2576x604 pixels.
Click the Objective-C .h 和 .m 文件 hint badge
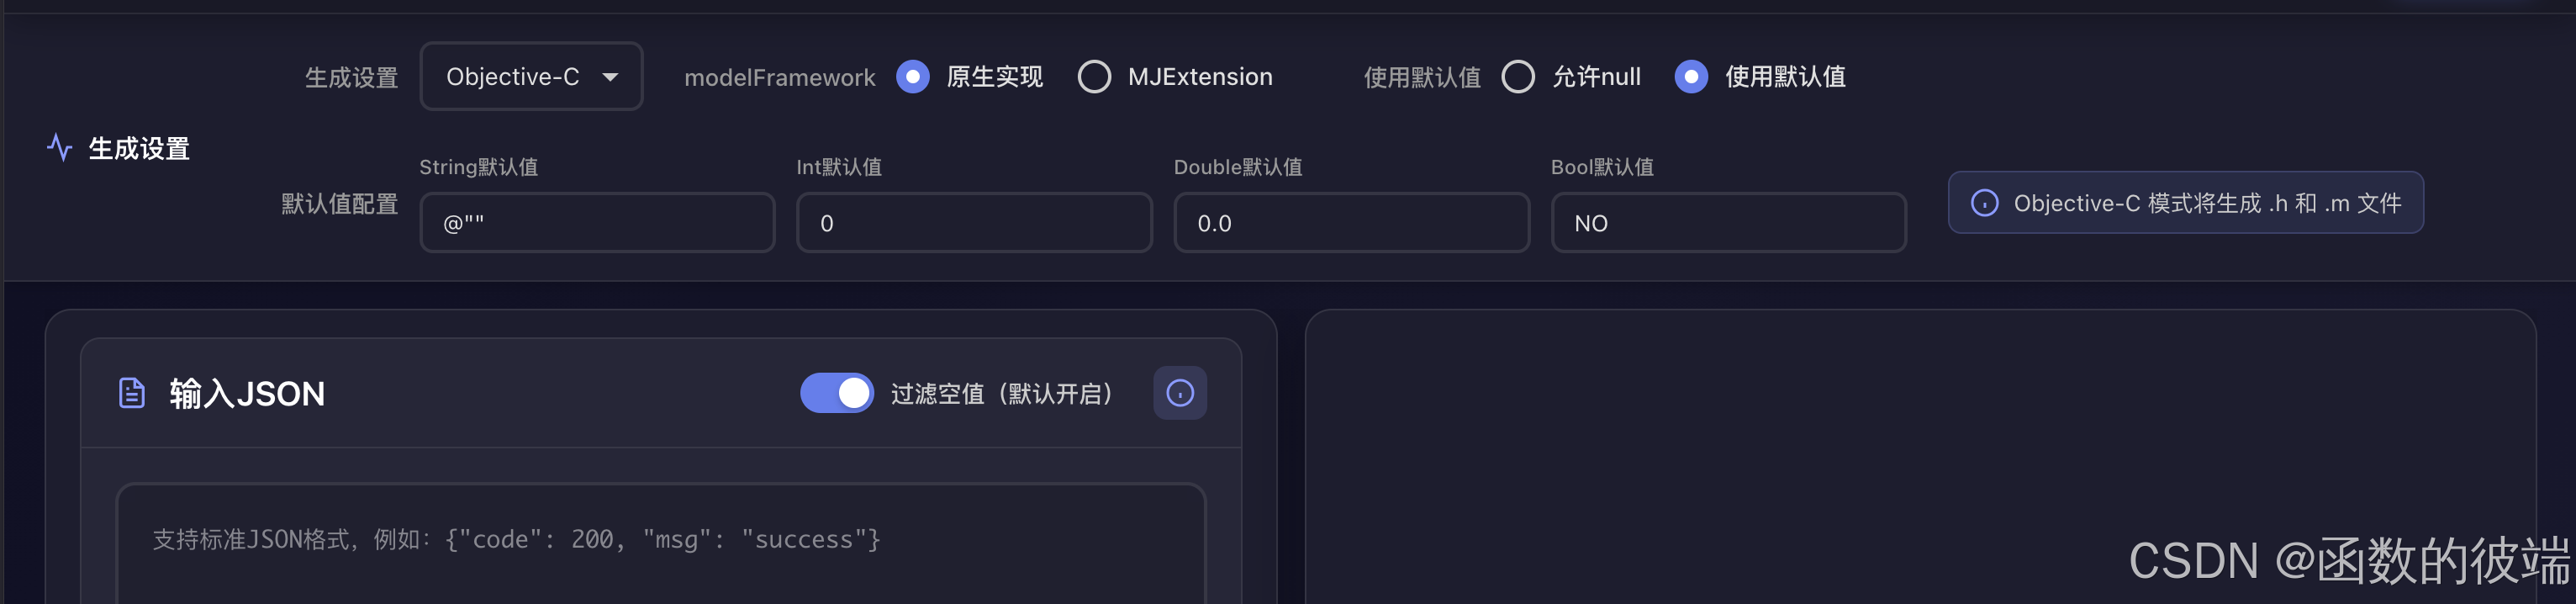point(2185,203)
